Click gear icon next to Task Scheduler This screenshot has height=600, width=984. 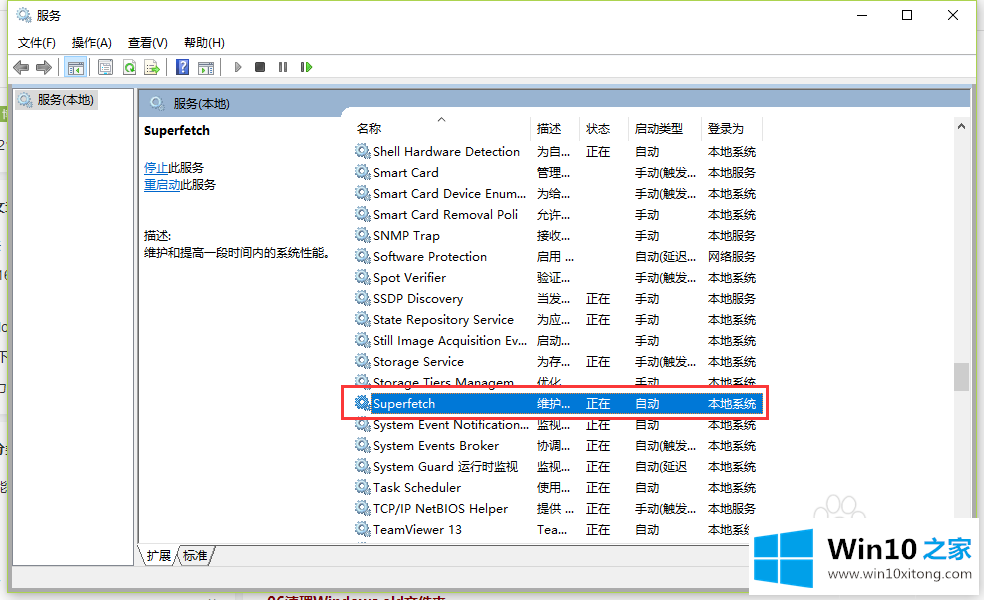point(362,487)
